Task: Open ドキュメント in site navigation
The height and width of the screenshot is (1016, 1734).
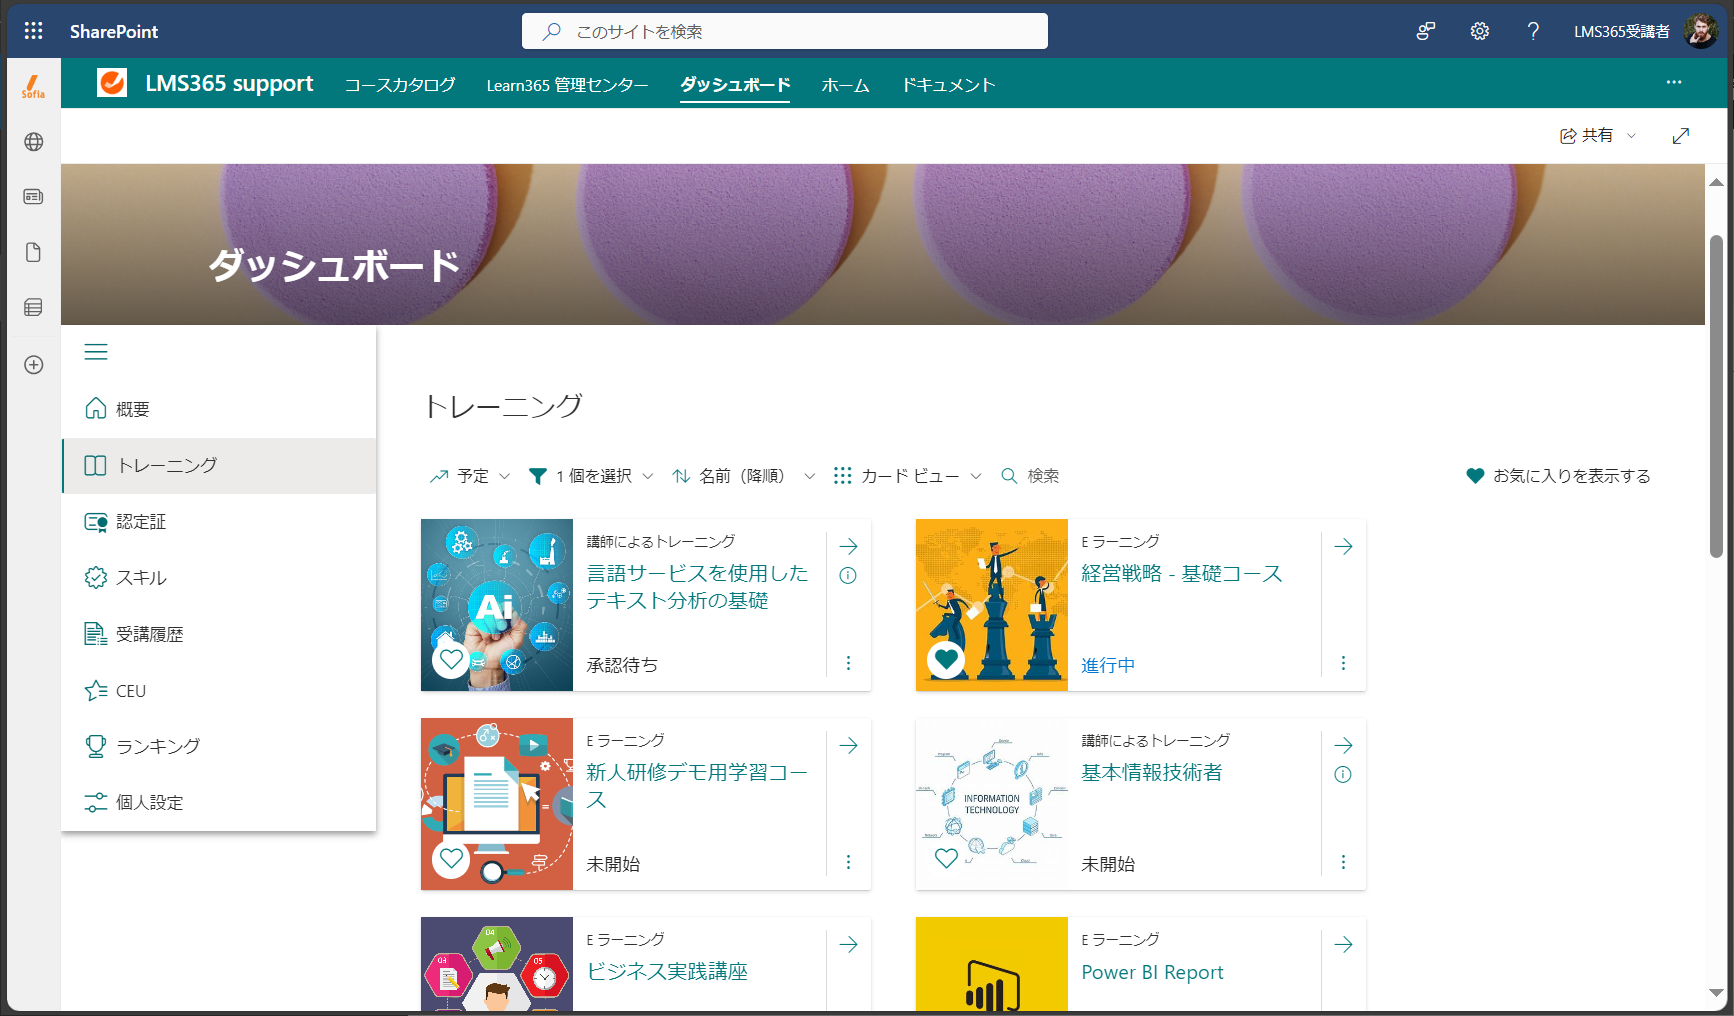Action: coord(948,85)
